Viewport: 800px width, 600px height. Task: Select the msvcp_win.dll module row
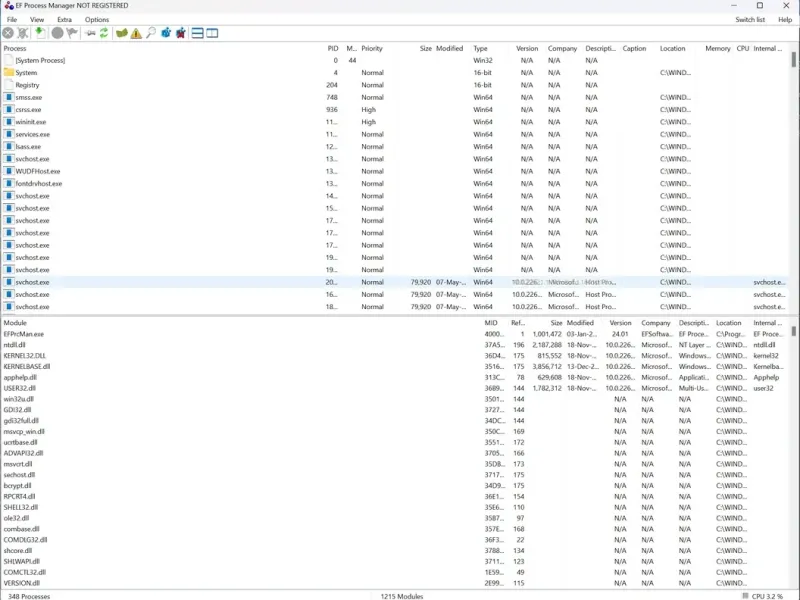point(395,432)
